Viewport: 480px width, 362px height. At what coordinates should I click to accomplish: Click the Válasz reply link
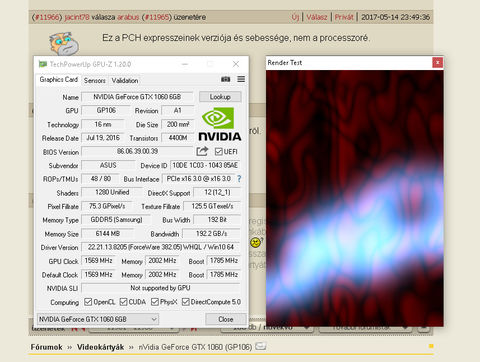(x=317, y=17)
